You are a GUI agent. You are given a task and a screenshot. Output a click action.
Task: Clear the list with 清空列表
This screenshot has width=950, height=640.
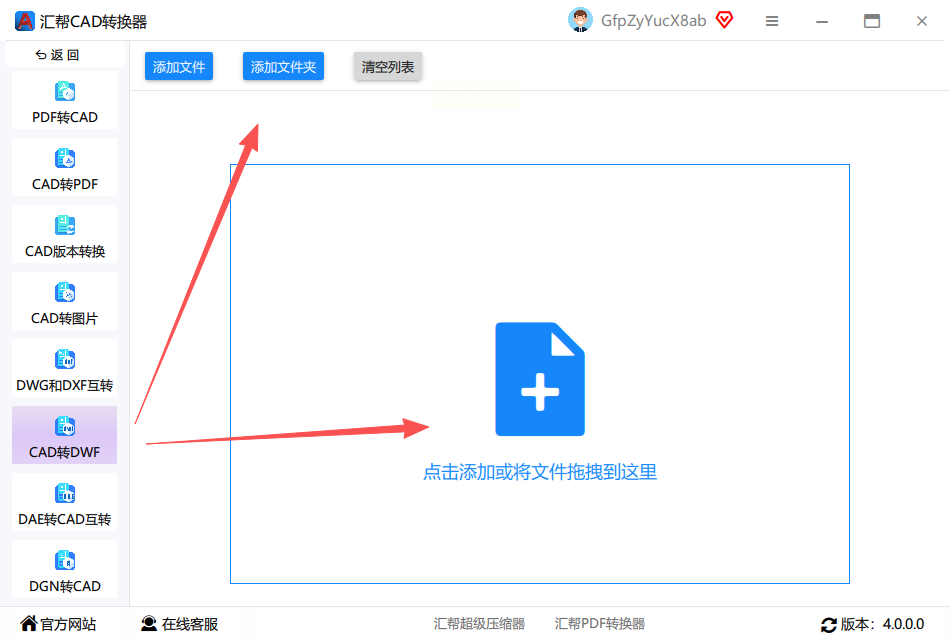pos(388,66)
